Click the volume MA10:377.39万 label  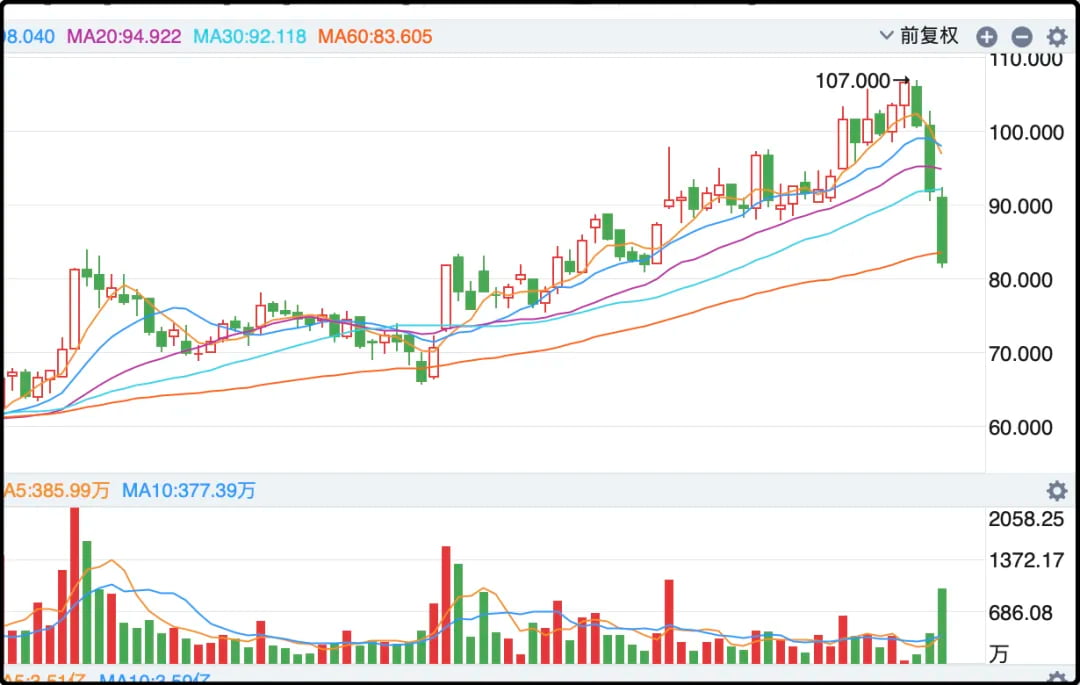coord(189,491)
